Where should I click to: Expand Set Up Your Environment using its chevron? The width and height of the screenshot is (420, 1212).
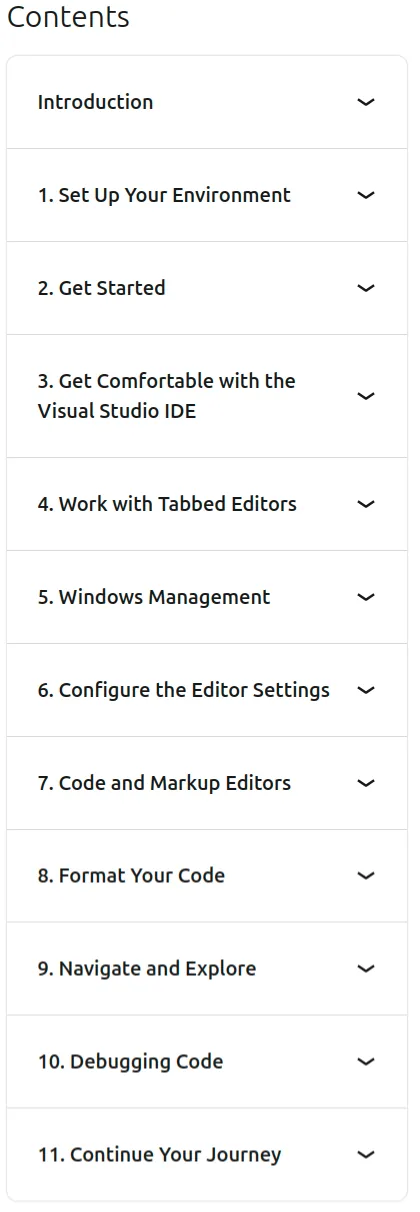(366, 195)
